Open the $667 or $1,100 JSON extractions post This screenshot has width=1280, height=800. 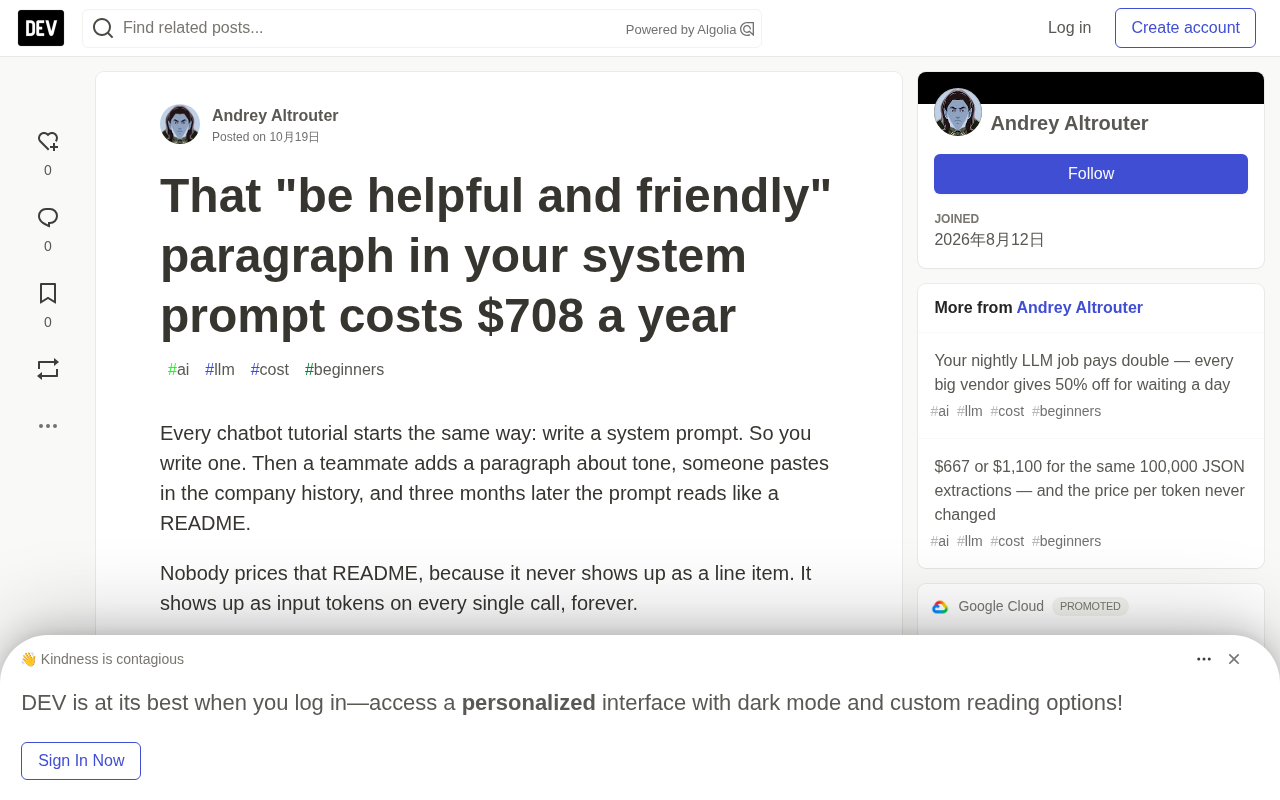pyautogui.click(x=1090, y=491)
